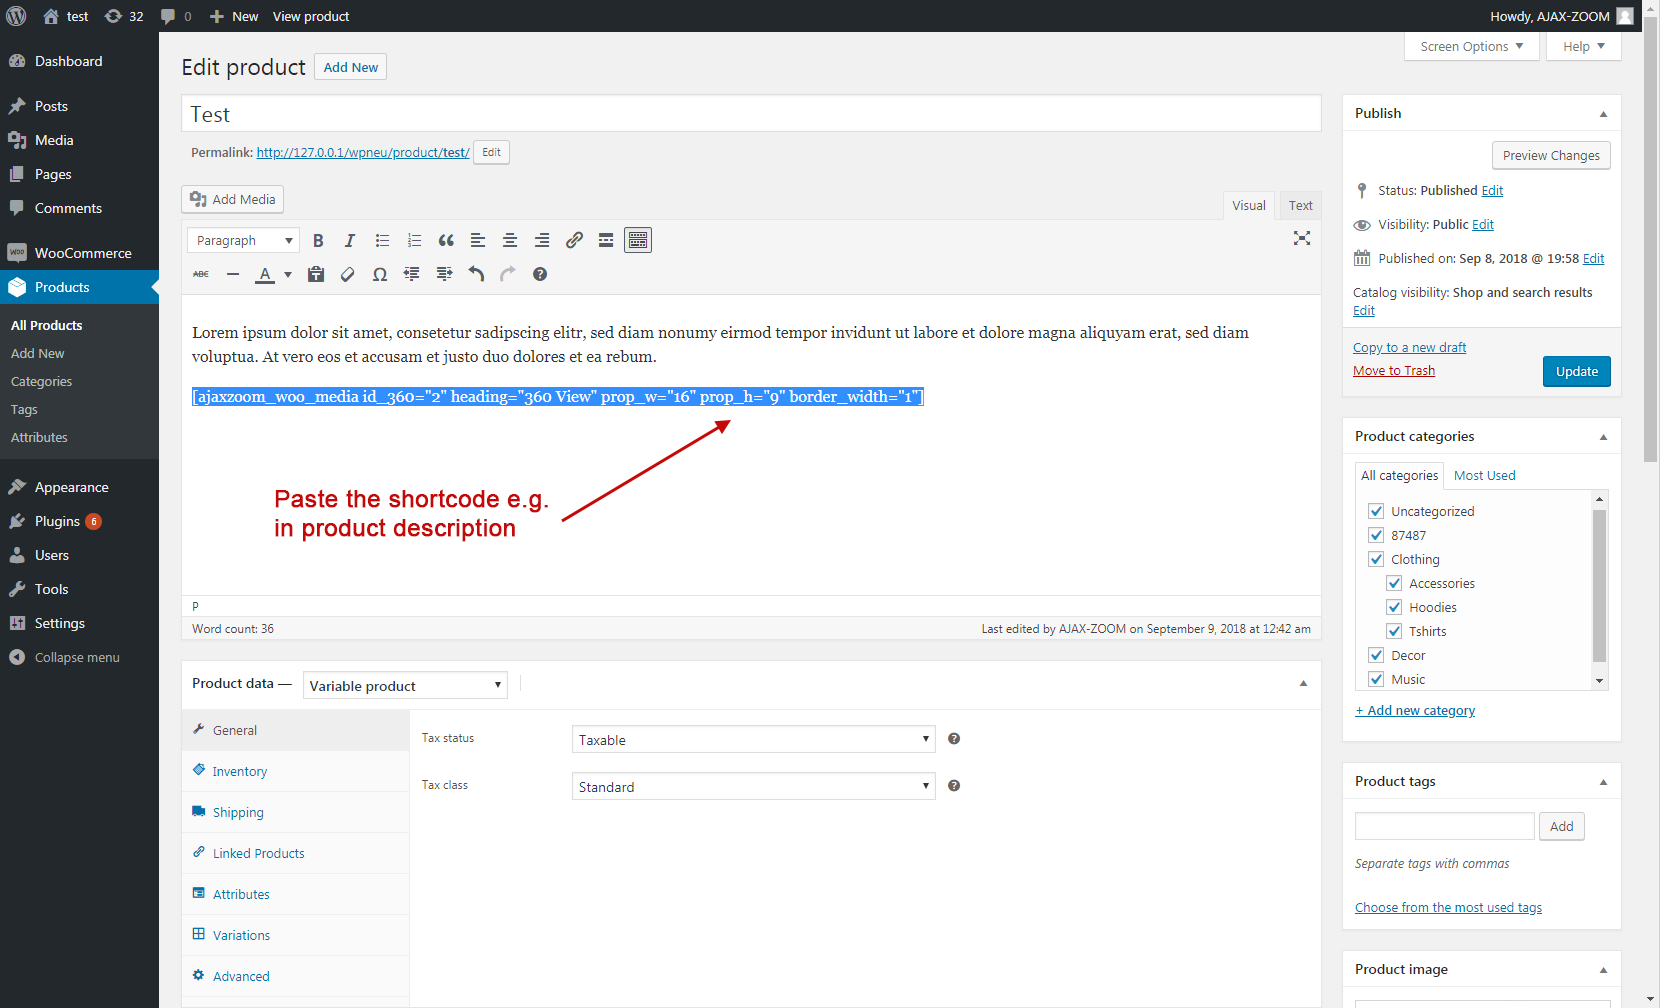The width and height of the screenshot is (1660, 1008).
Task: Collapse the Product tags box
Action: point(1603,782)
